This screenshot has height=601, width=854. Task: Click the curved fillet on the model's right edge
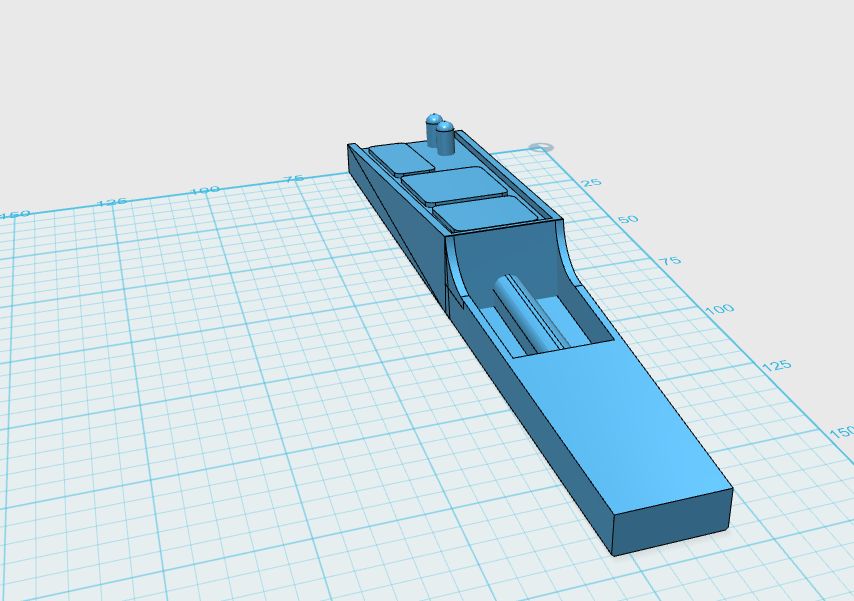click(572, 262)
